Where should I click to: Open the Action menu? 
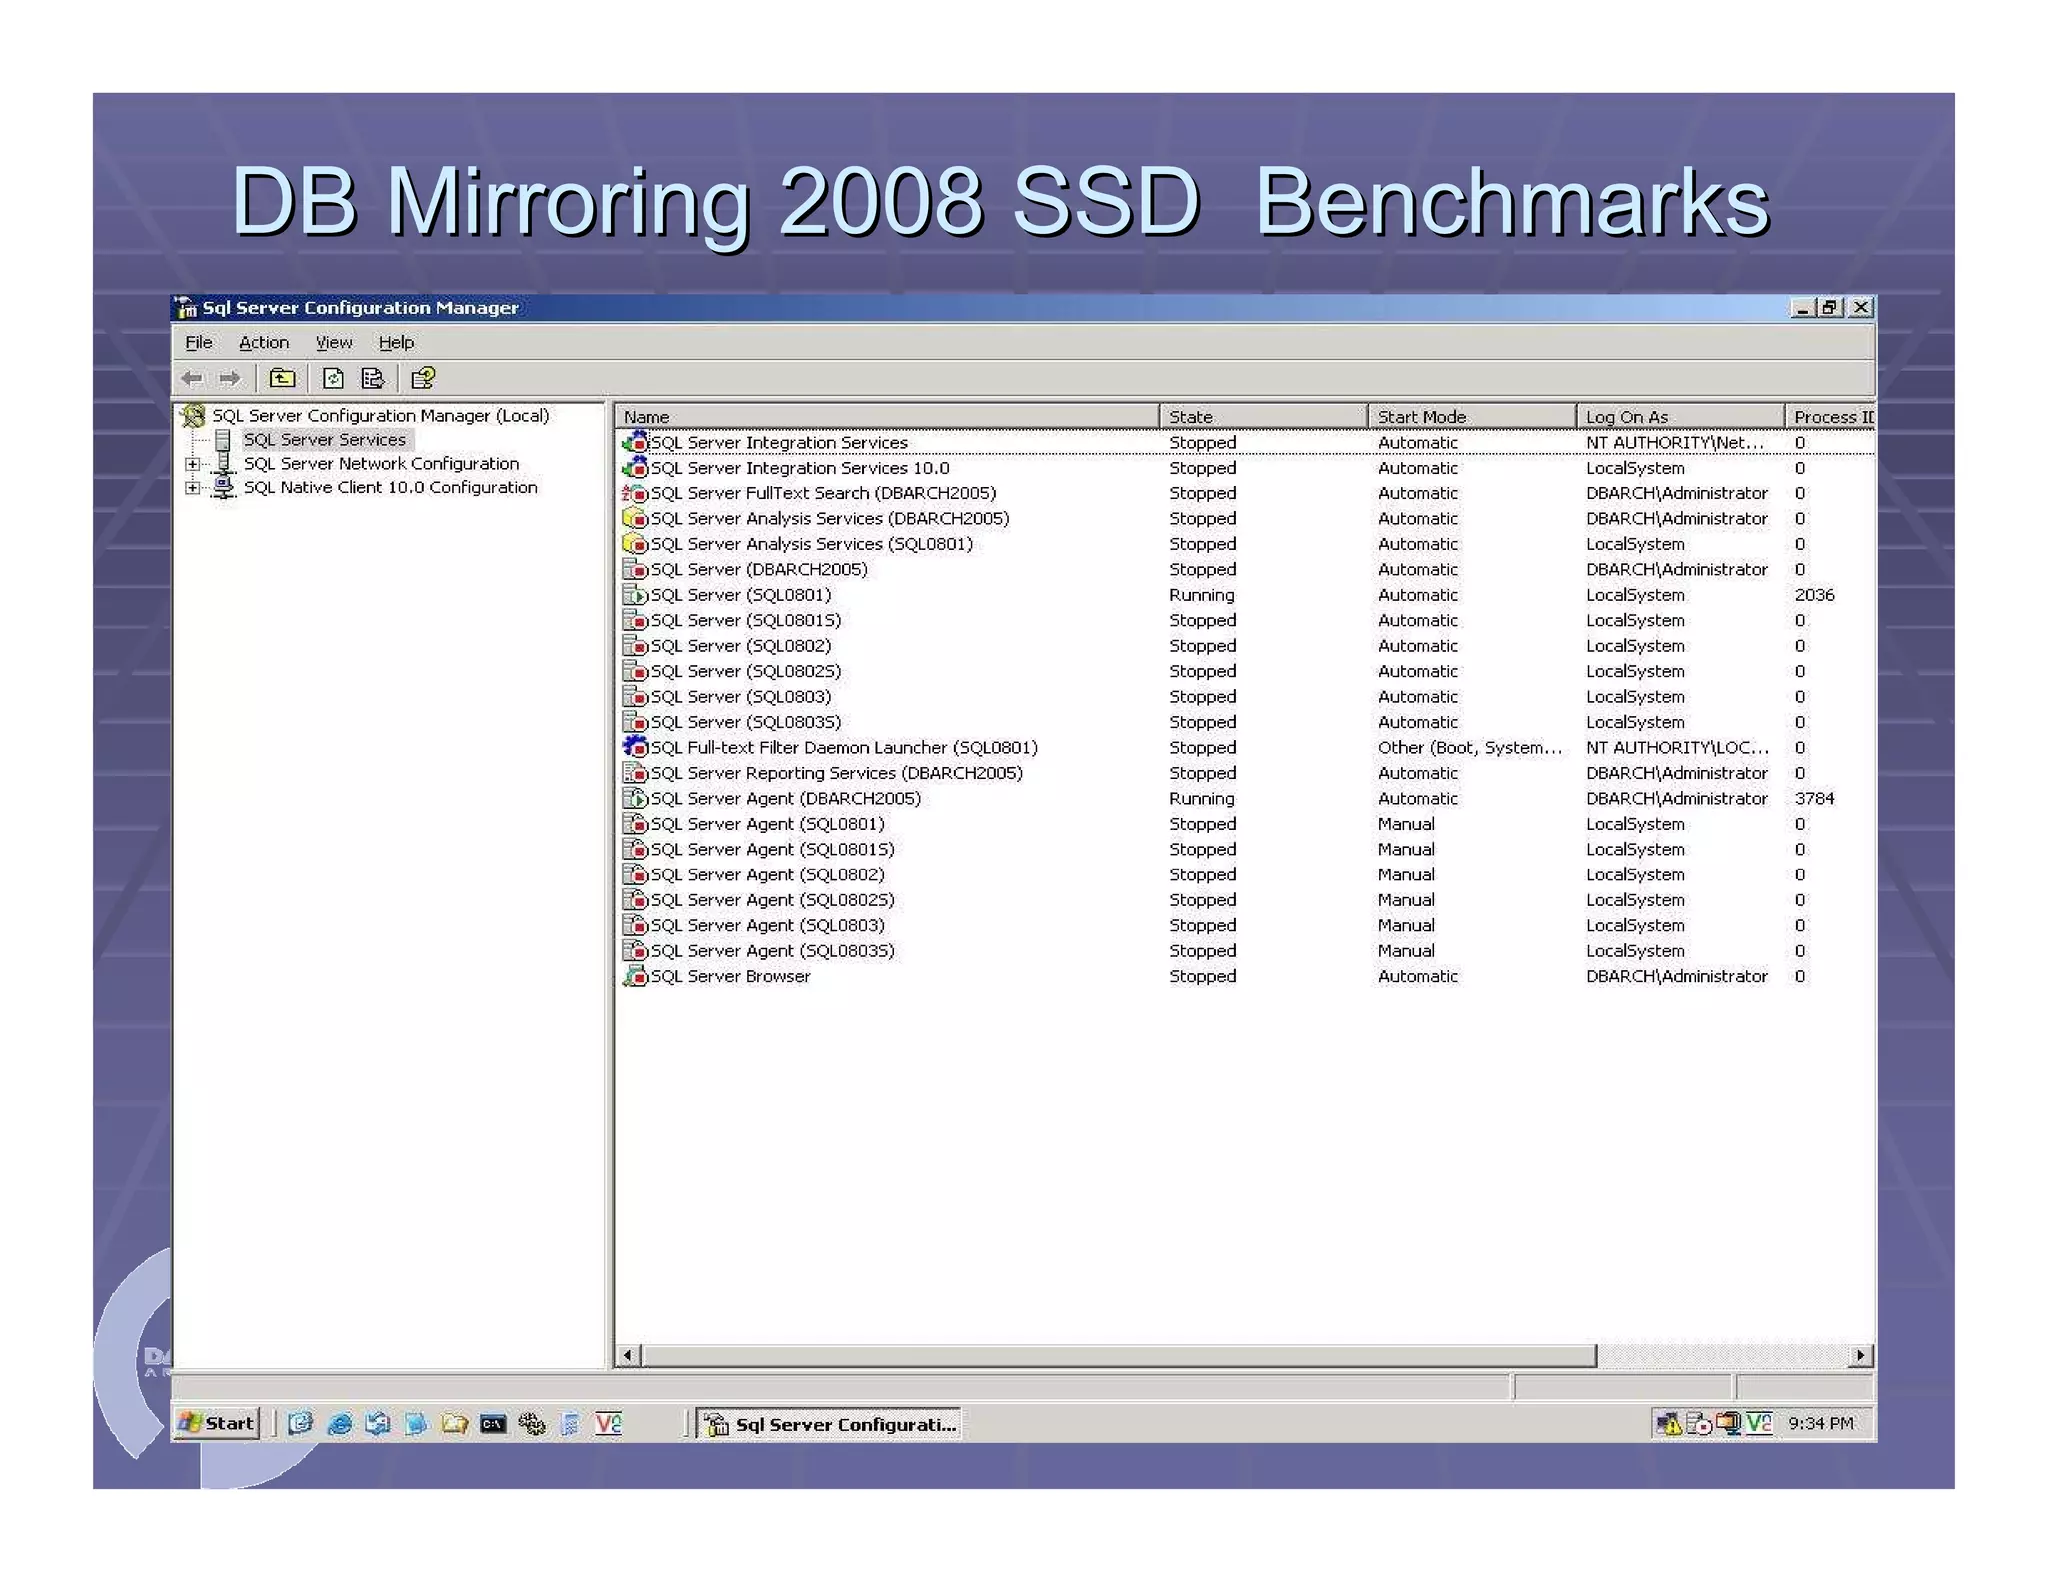(264, 342)
